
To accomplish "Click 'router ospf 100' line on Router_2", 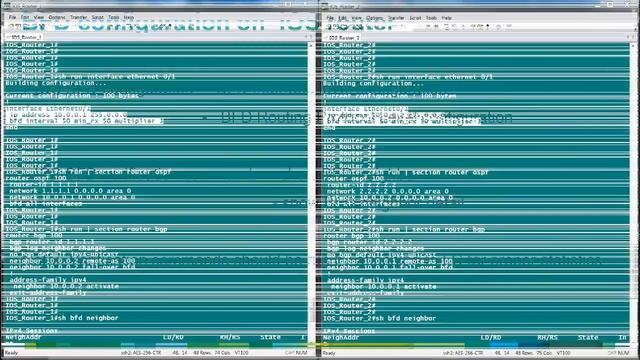I will pyautogui.click(x=353, y=178).
